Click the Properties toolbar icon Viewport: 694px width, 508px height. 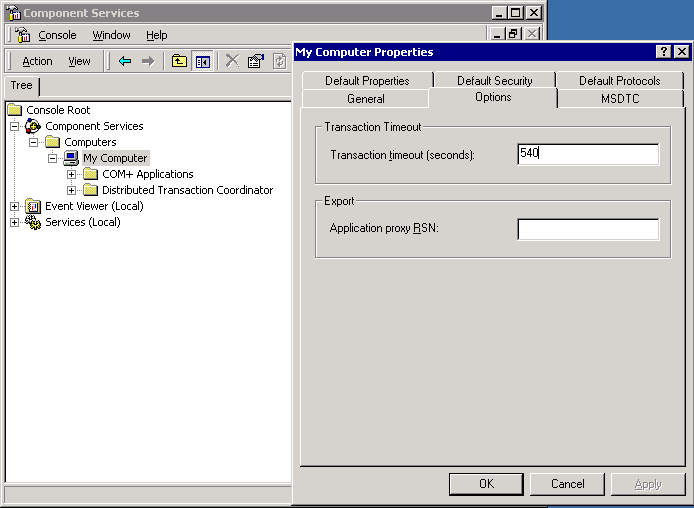(256, 61)
